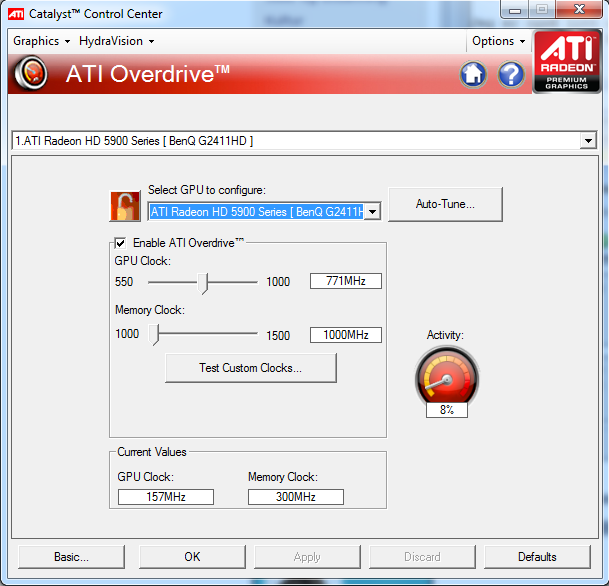Open Help via the blue question mark icon
Viewport: 609px width, 586px height.
[511, 74]
